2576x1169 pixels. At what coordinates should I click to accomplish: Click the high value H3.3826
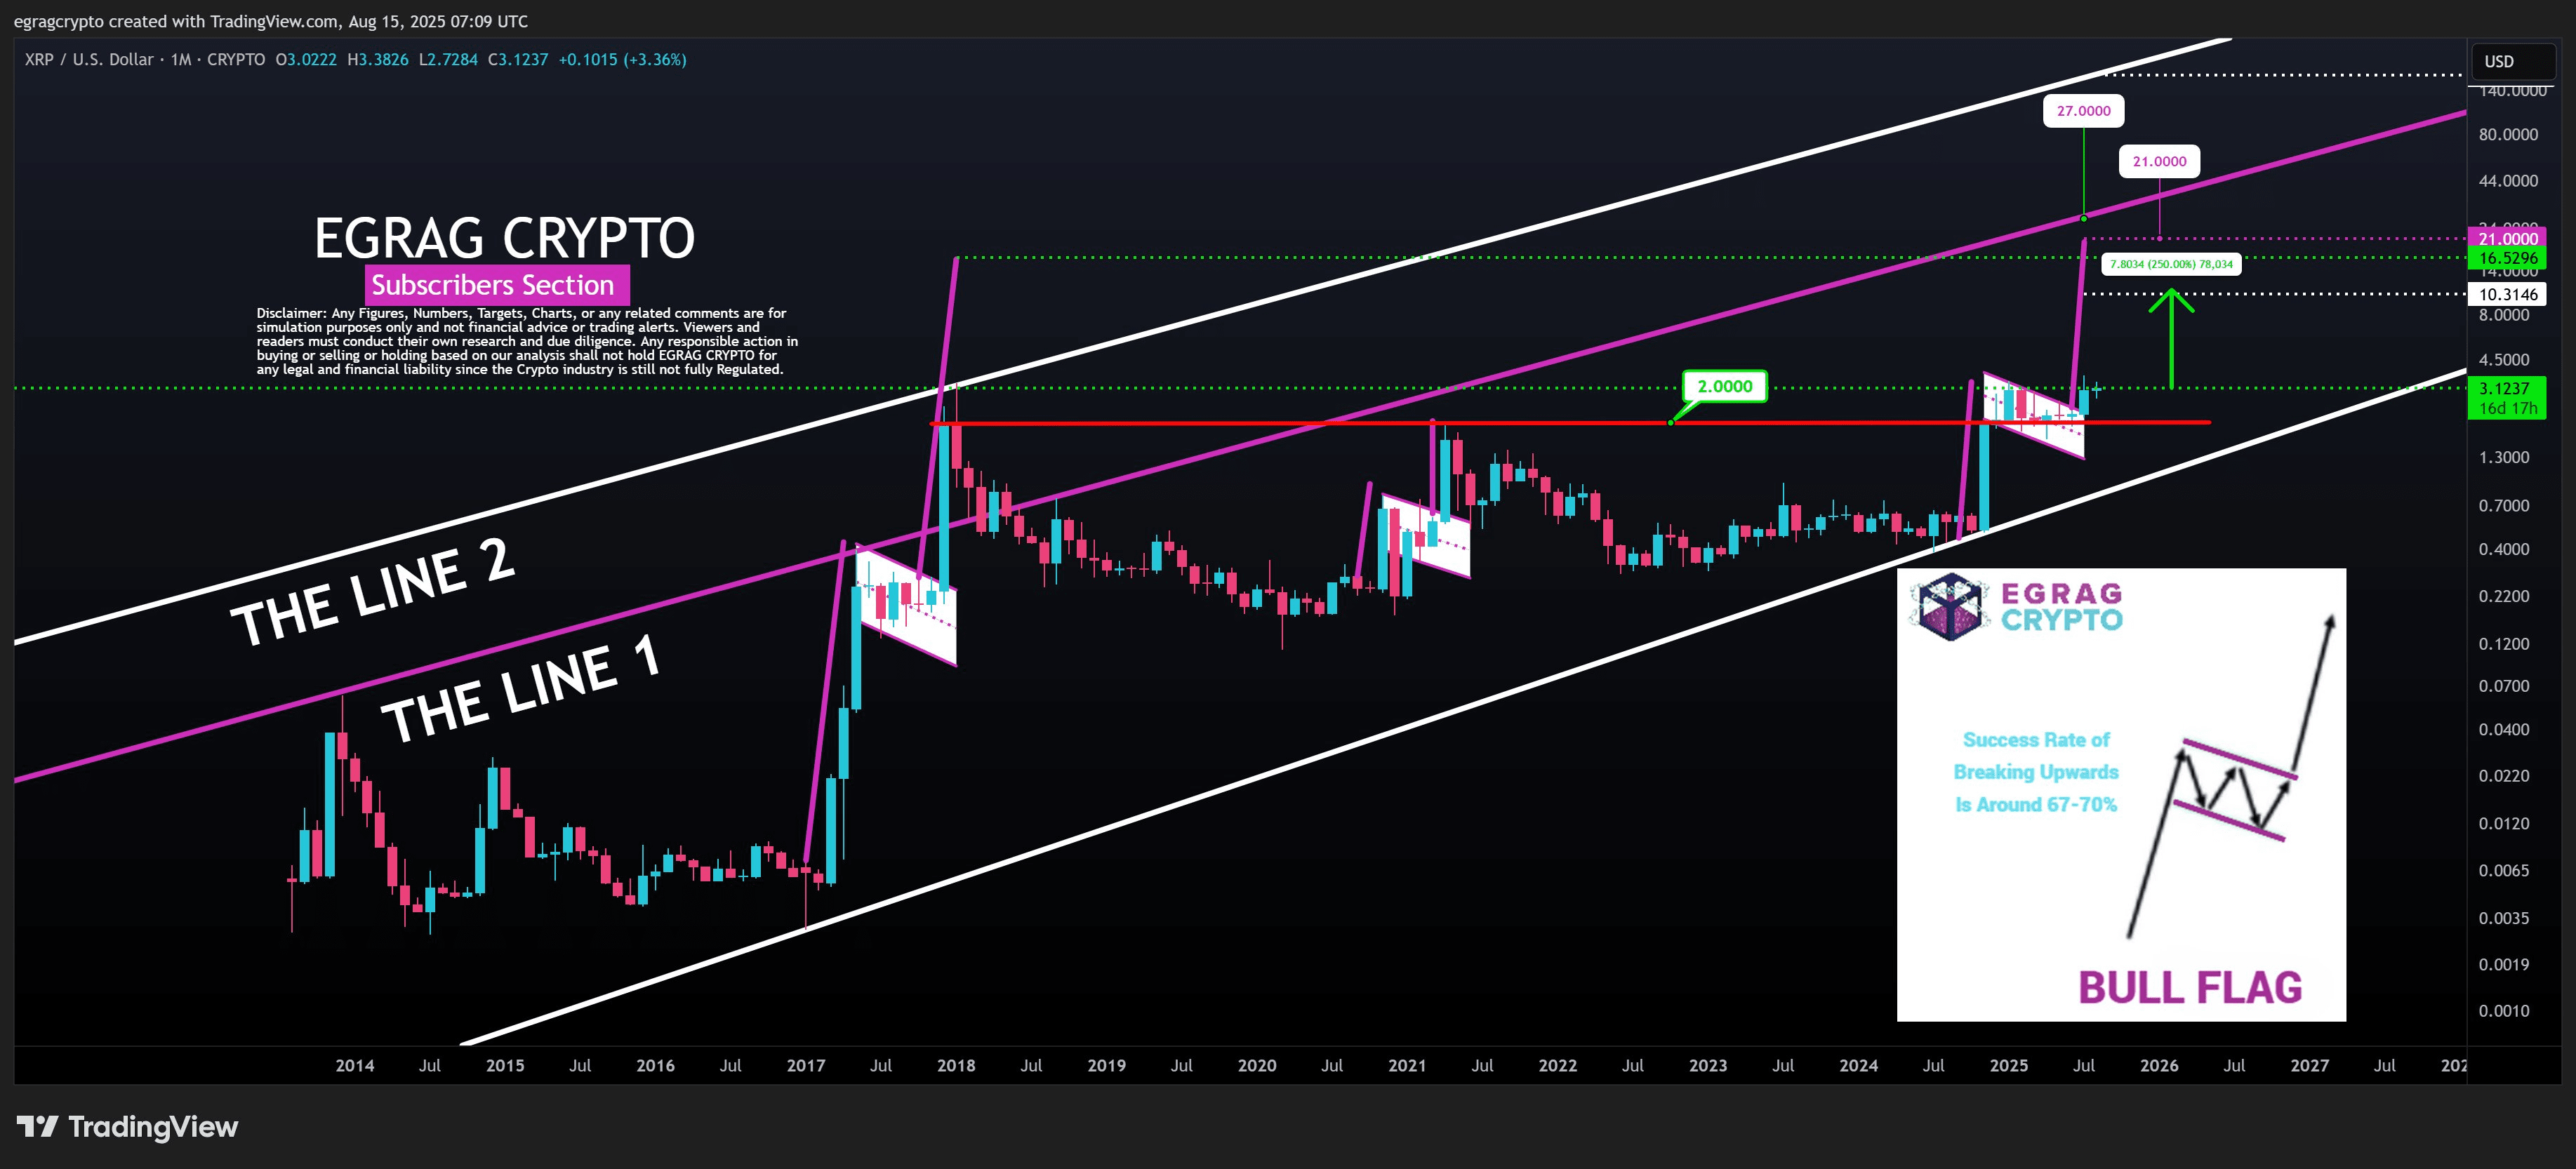378,60
